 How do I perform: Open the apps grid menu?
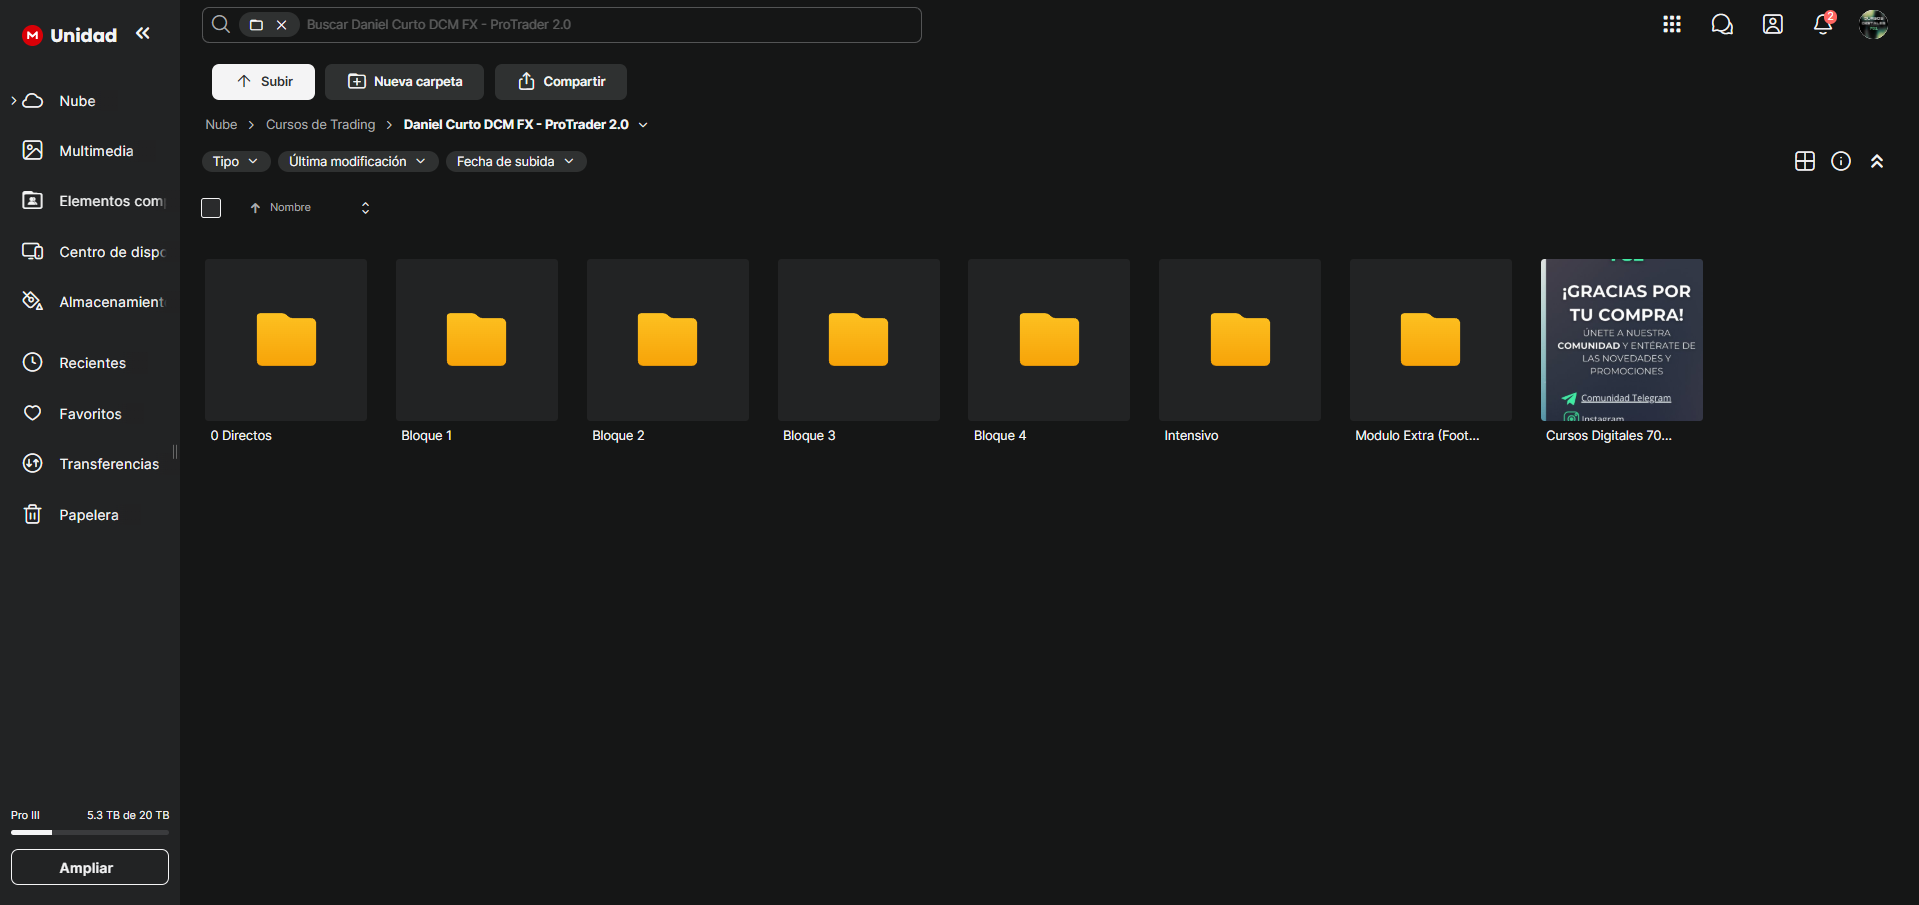[x=1671, y=24]
